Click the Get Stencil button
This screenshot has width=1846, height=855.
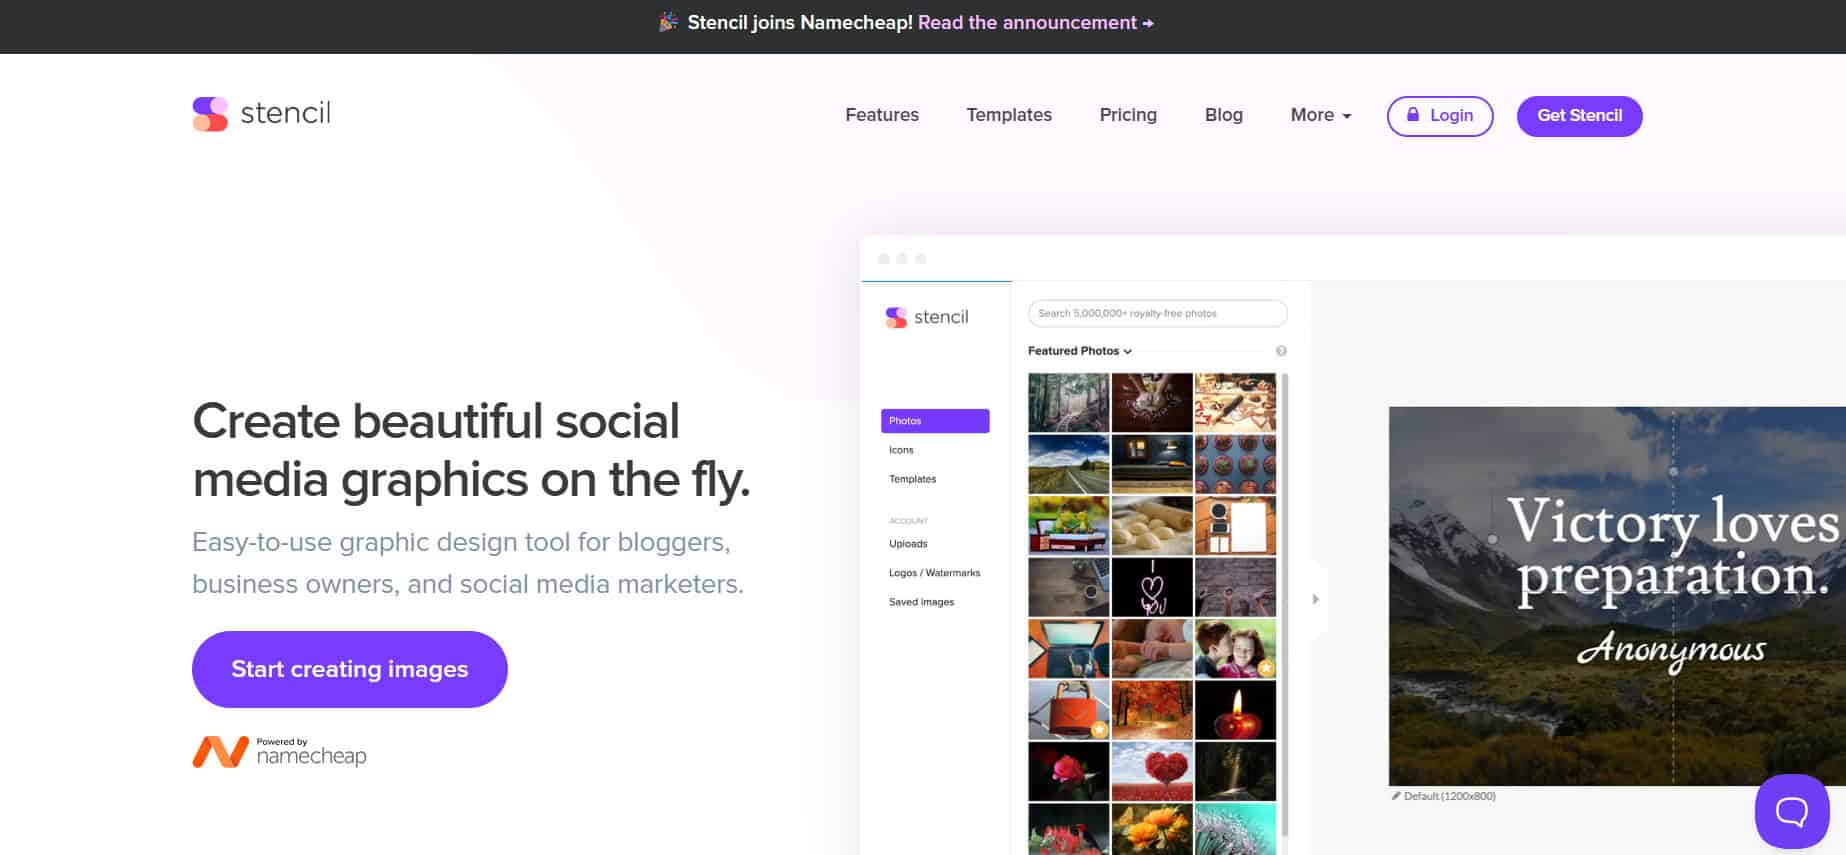1579,116
